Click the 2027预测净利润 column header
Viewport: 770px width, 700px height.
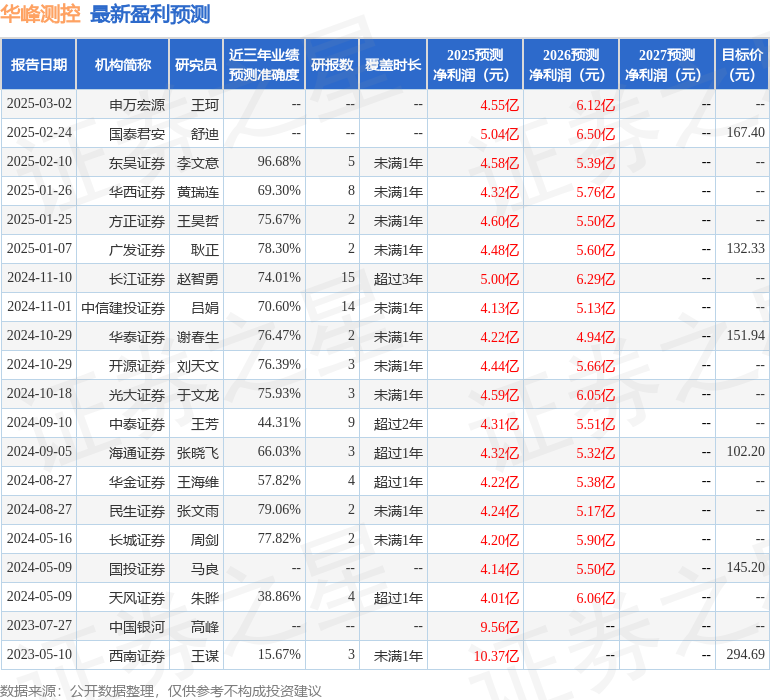pyautogui.click(x=666, y=65)
